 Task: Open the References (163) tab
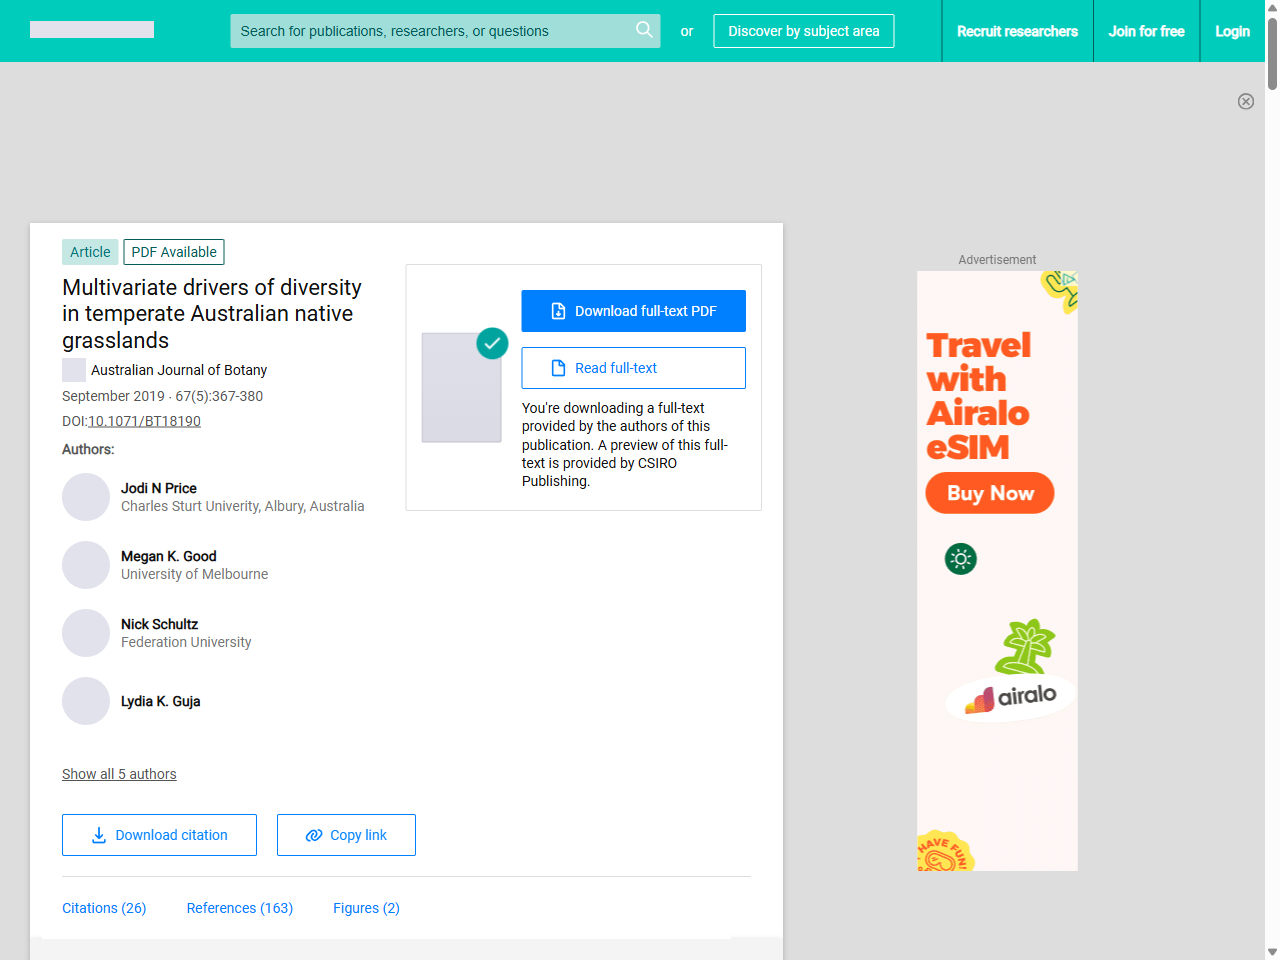(240, 908)
